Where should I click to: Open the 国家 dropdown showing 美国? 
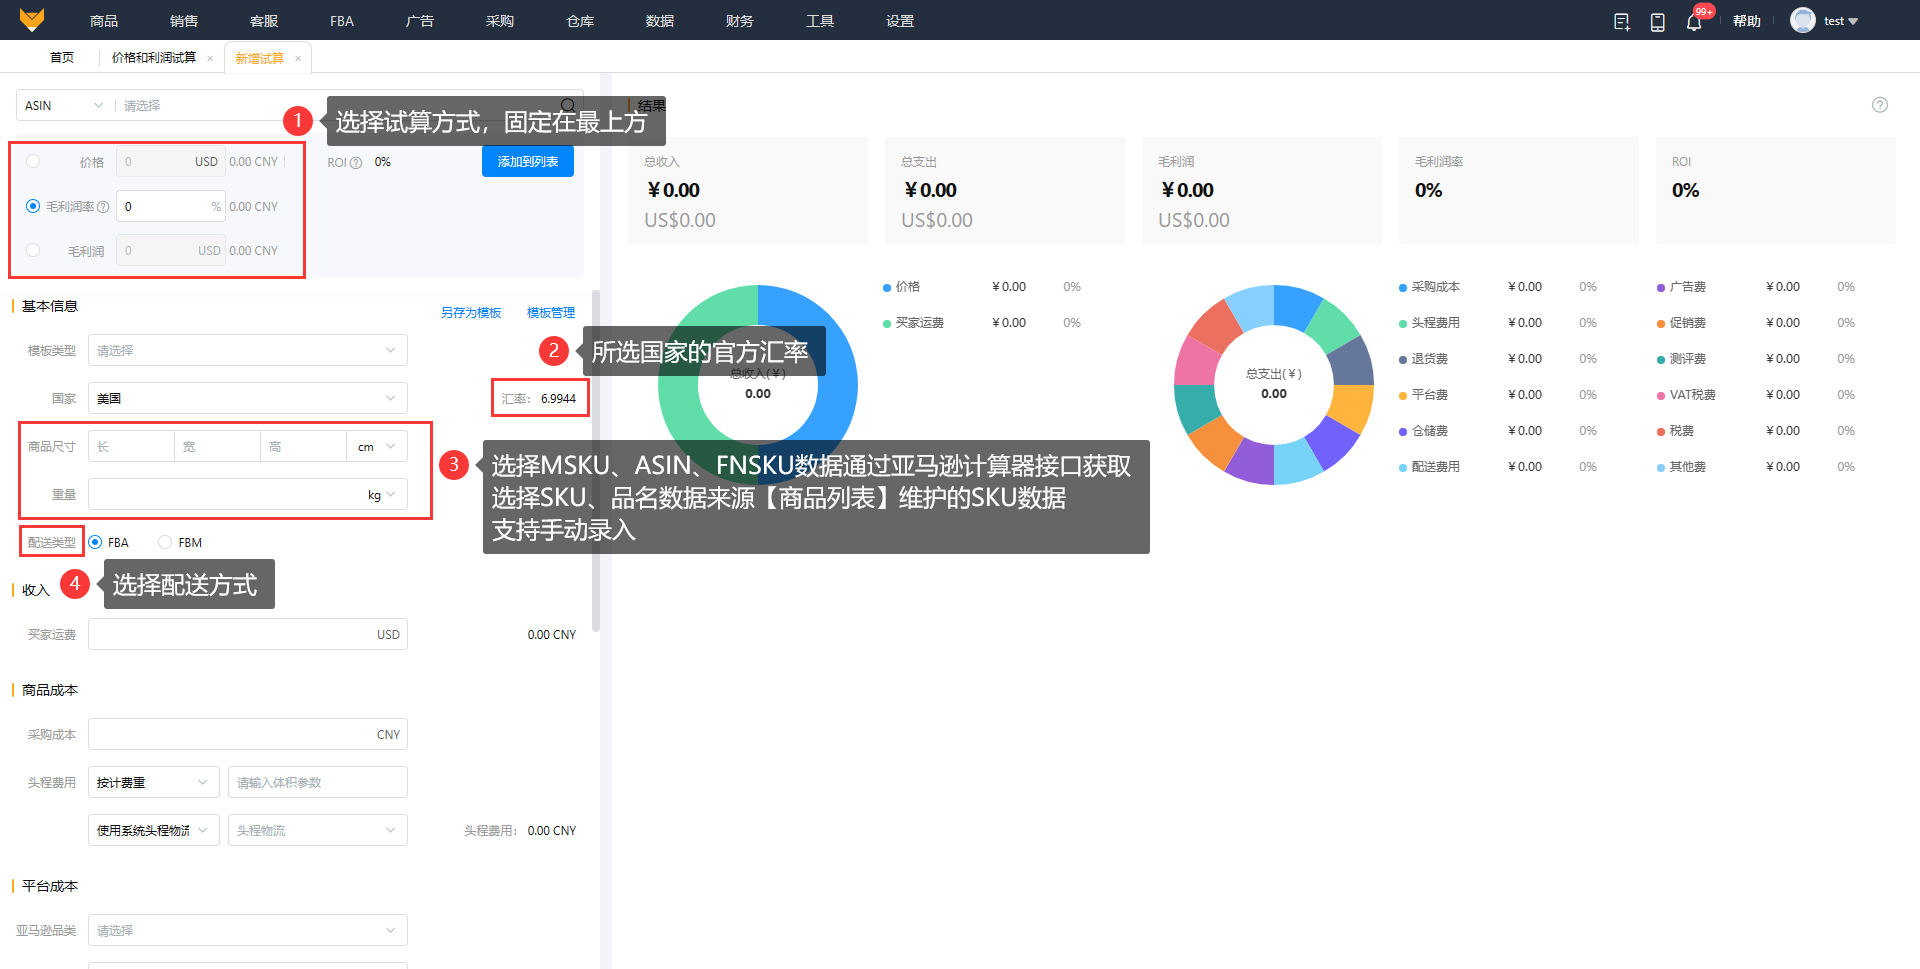coord(248,398)
